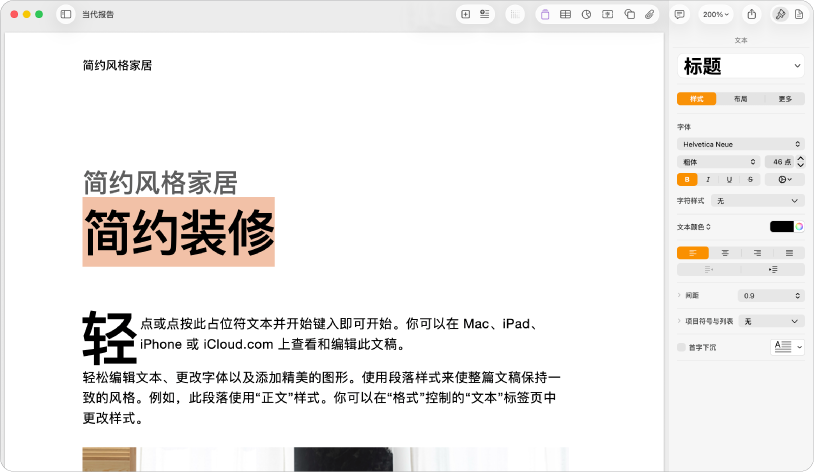Click the paperclip attachment icon
Screen dimensions: 814x473
point(649,15)
